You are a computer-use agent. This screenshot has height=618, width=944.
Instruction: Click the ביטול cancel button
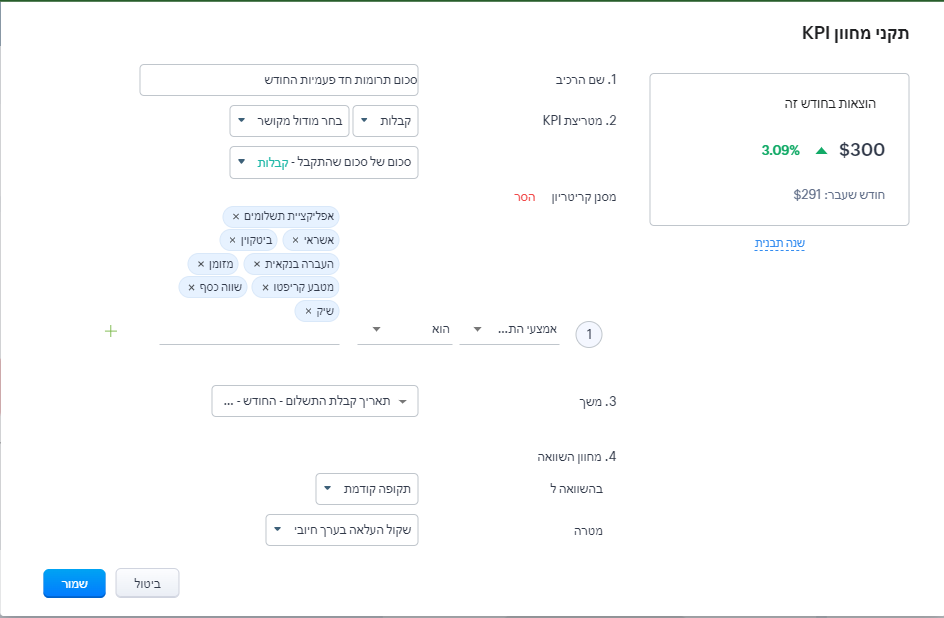coord(147,583)
